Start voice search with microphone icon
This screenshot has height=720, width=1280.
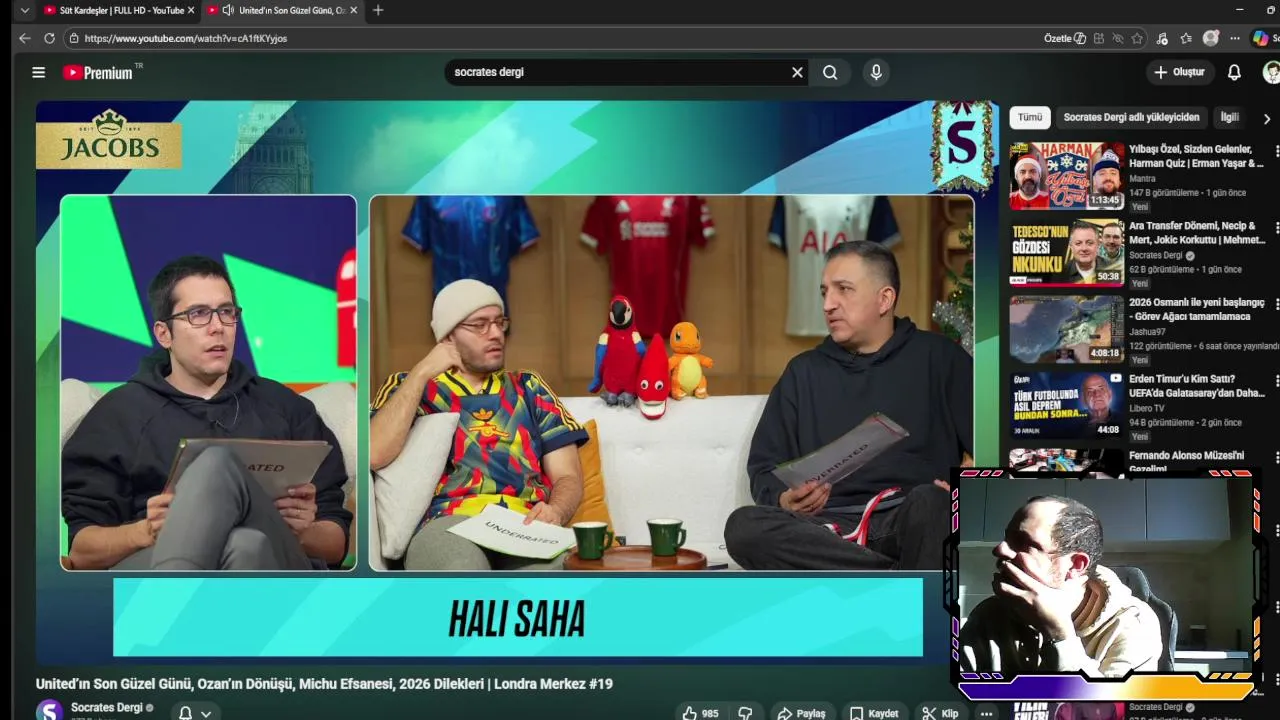pyautogui.click(x=876, y=72)
